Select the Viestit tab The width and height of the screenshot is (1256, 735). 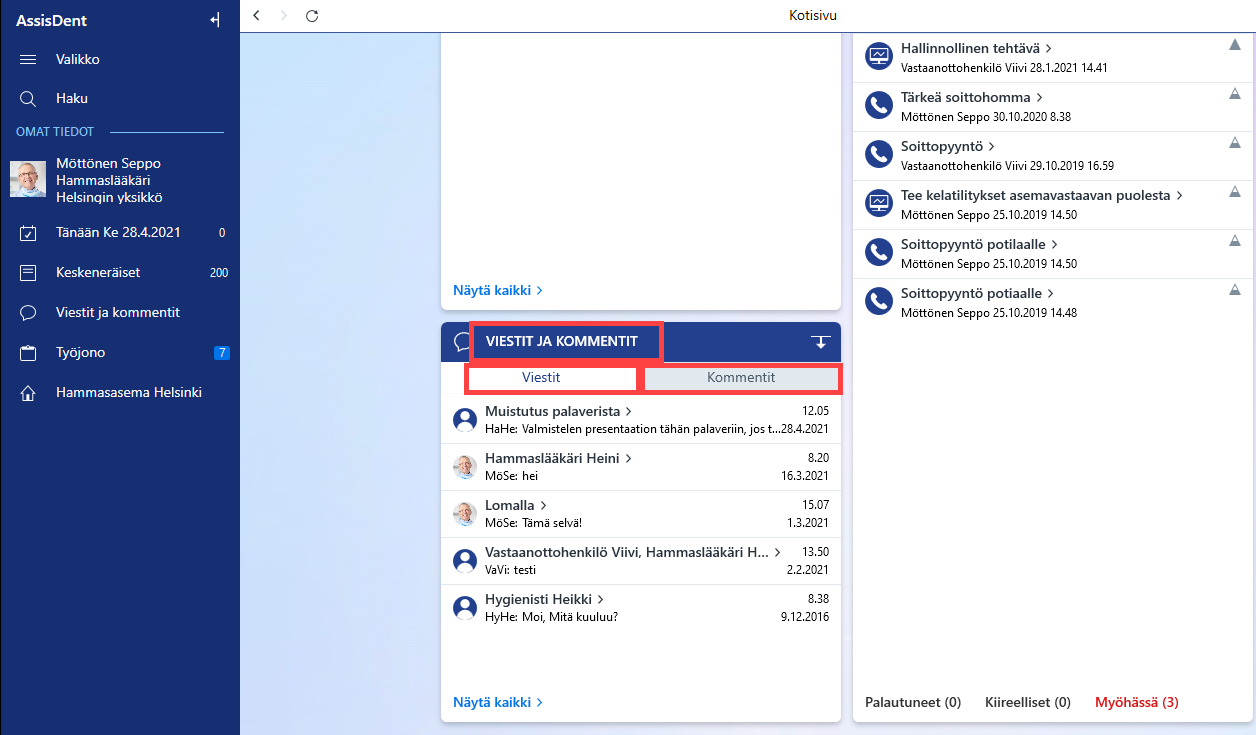pyautogui.click(x=541, y=378)
